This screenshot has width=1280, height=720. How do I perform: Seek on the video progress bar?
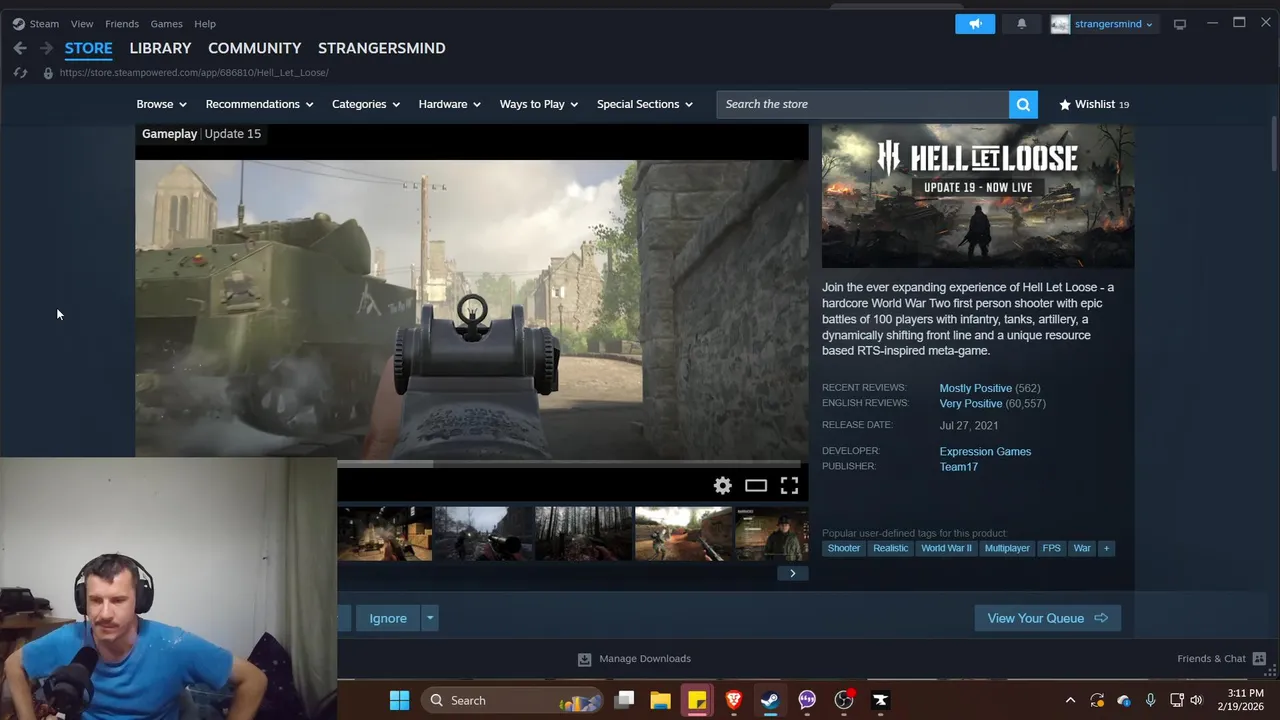point(570,464)
